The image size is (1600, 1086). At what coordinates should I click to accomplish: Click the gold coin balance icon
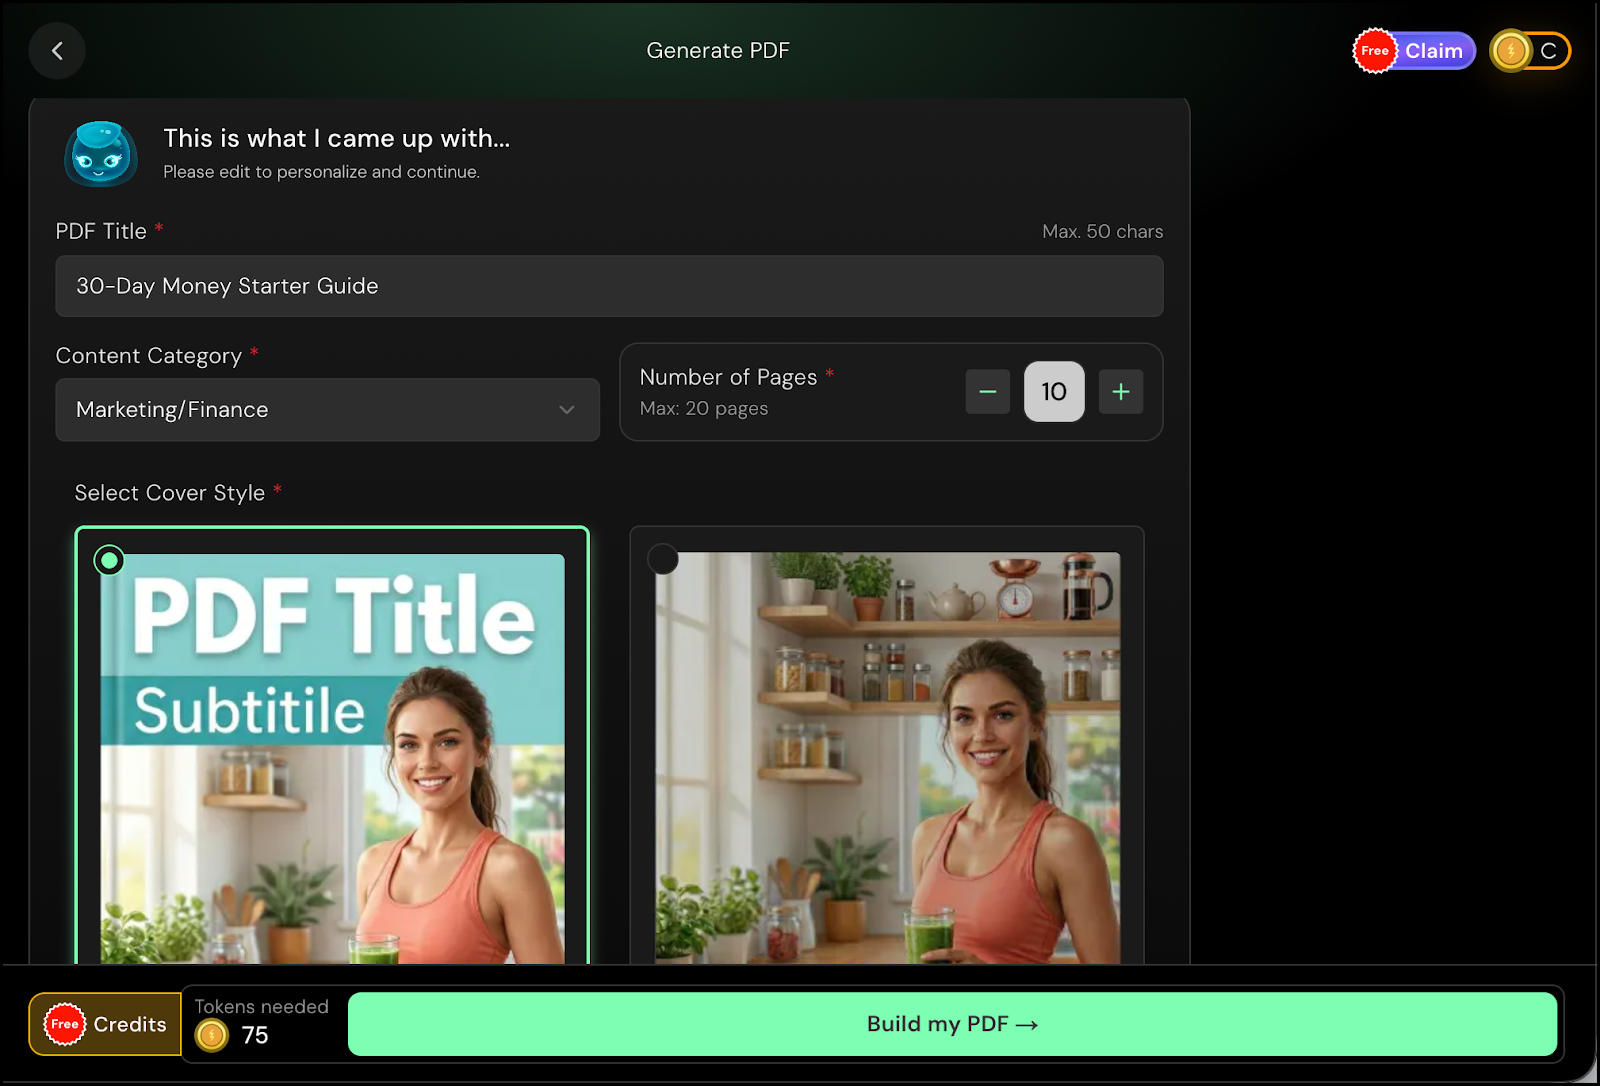point(1510,51)
